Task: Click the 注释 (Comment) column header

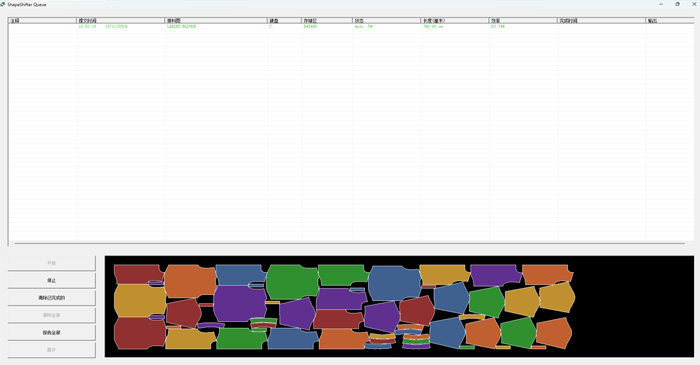Action: [x=42, y=21]
